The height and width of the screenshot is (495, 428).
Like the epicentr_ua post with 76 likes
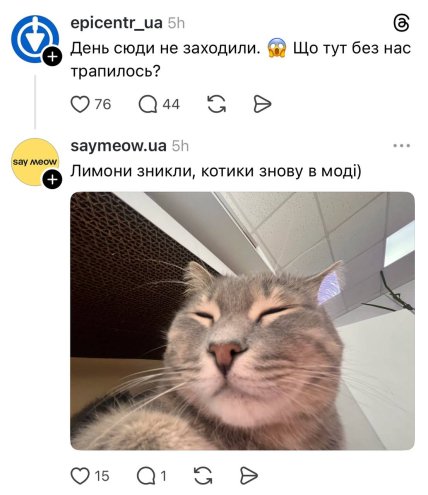[80, 104]
